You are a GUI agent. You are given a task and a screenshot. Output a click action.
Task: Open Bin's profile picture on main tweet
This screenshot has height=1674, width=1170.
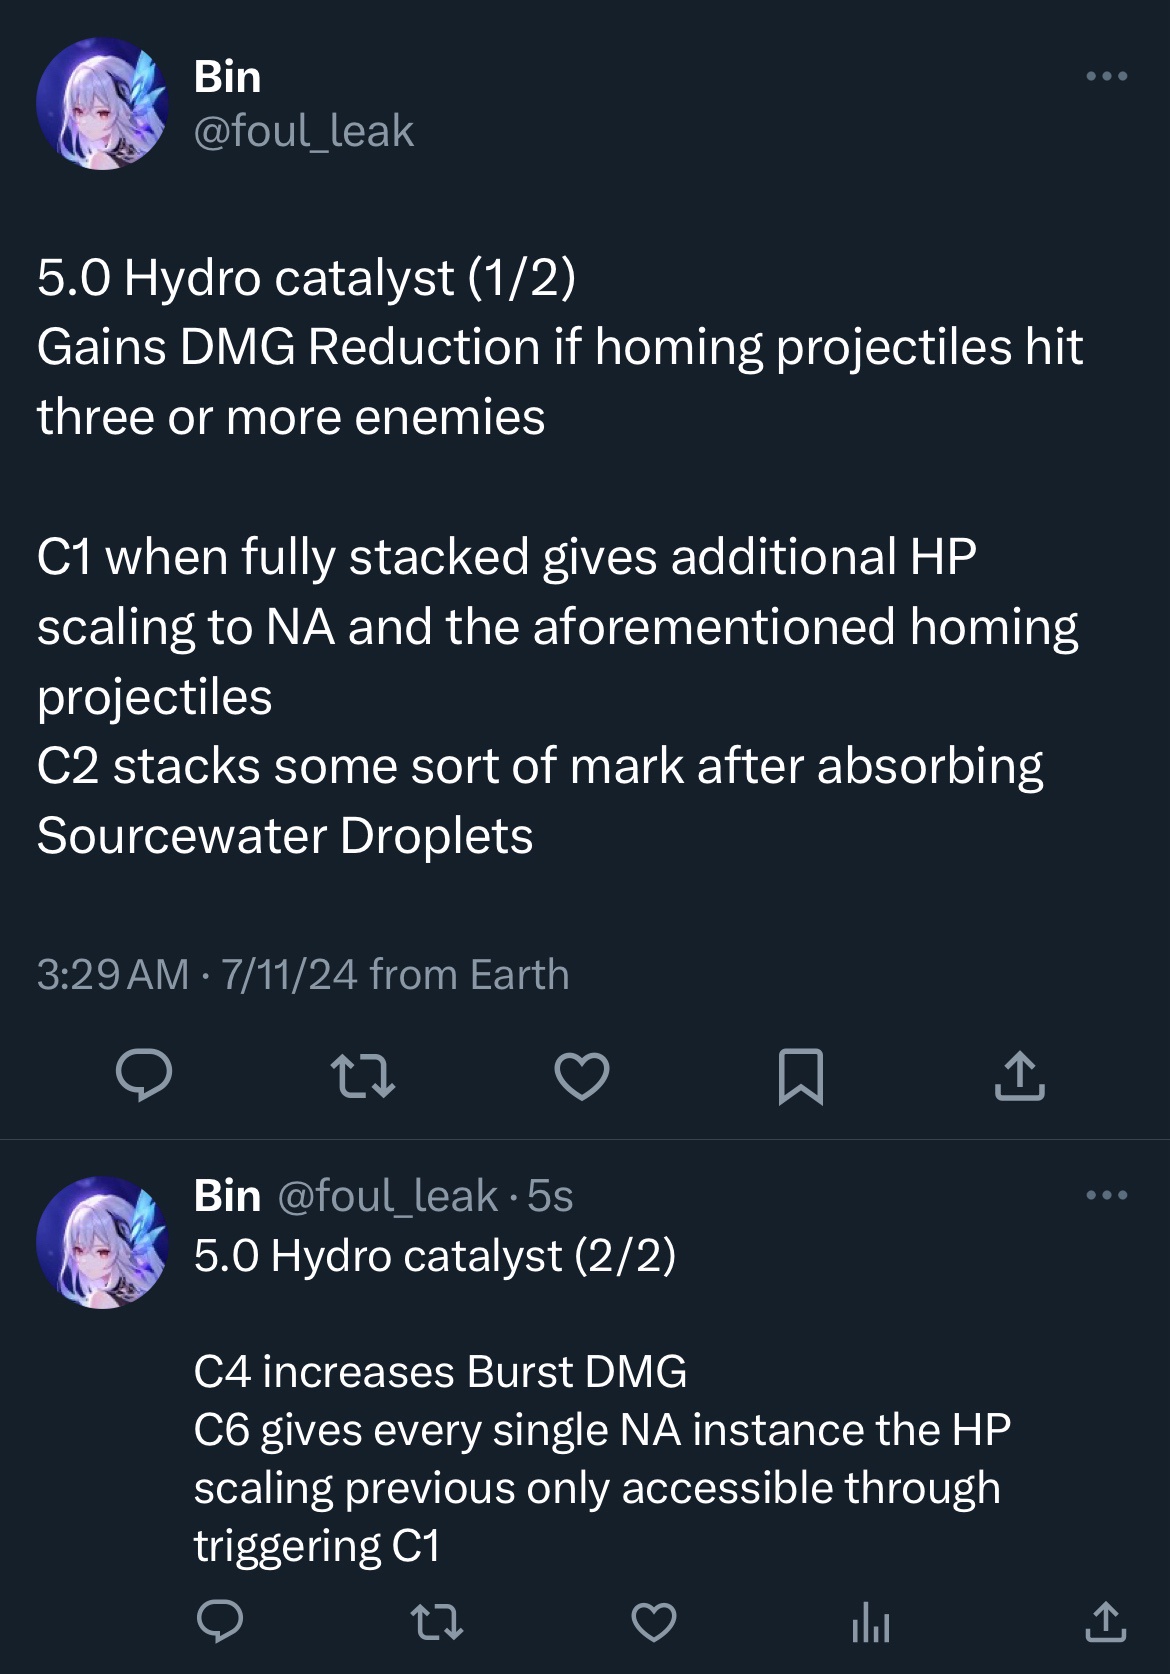click(x=102, y=104)
